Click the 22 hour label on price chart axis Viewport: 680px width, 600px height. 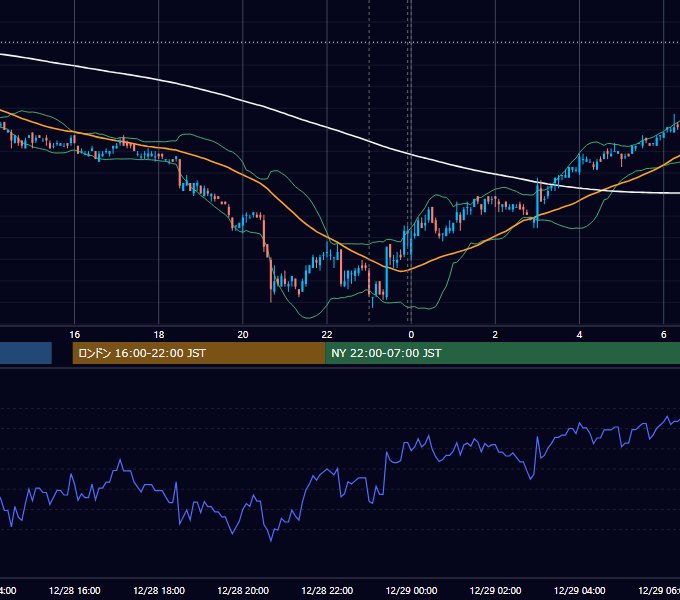click(x=327, y=335)
